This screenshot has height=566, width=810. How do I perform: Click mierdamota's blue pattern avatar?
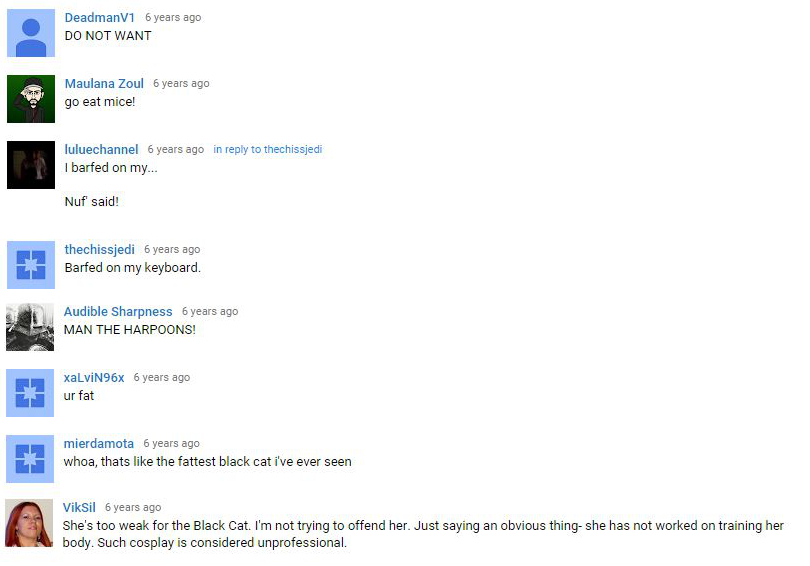pos(30,459)
